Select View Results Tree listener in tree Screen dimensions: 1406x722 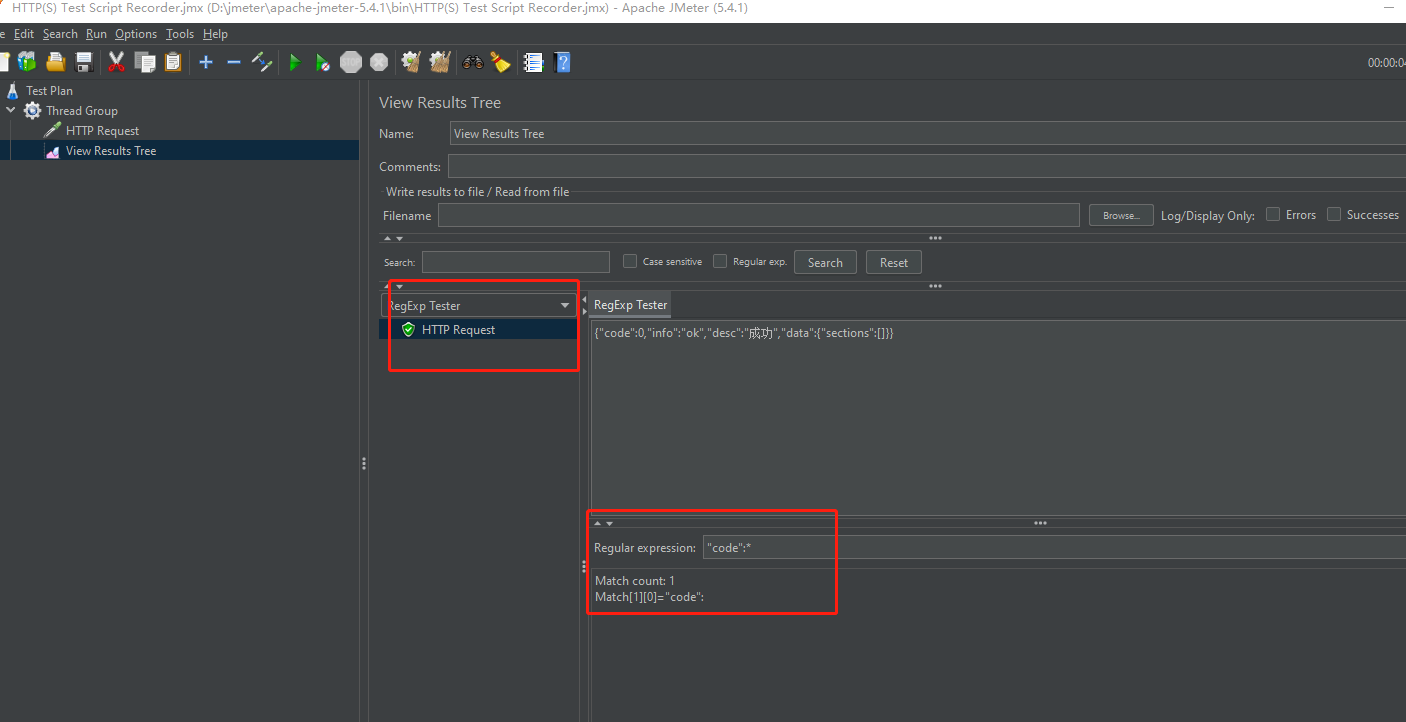click(x=111, y=151)
